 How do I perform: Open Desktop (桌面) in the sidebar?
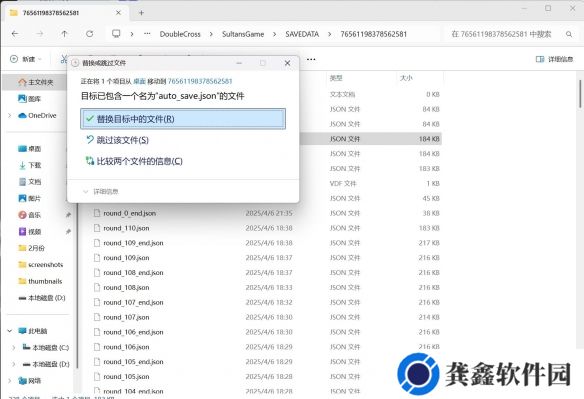pos(30,149)
